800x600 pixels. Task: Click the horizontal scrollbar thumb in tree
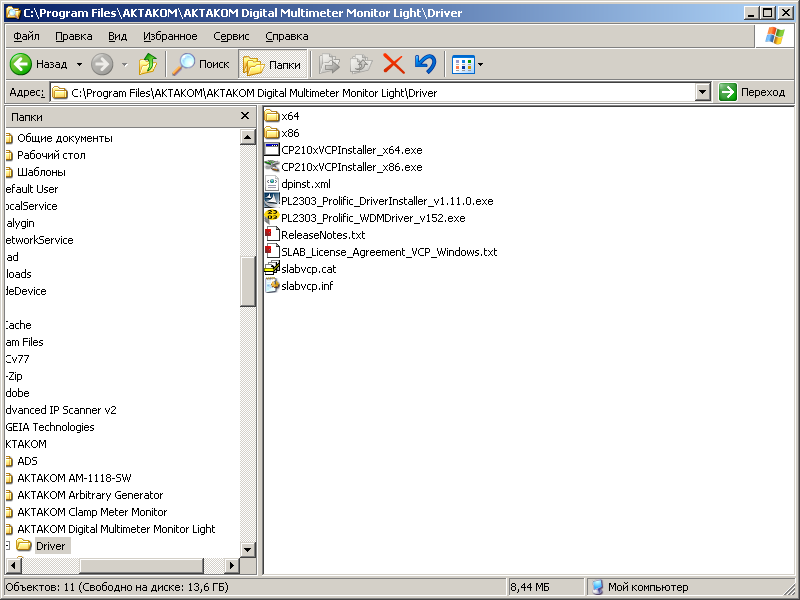(x=141, y=565)
